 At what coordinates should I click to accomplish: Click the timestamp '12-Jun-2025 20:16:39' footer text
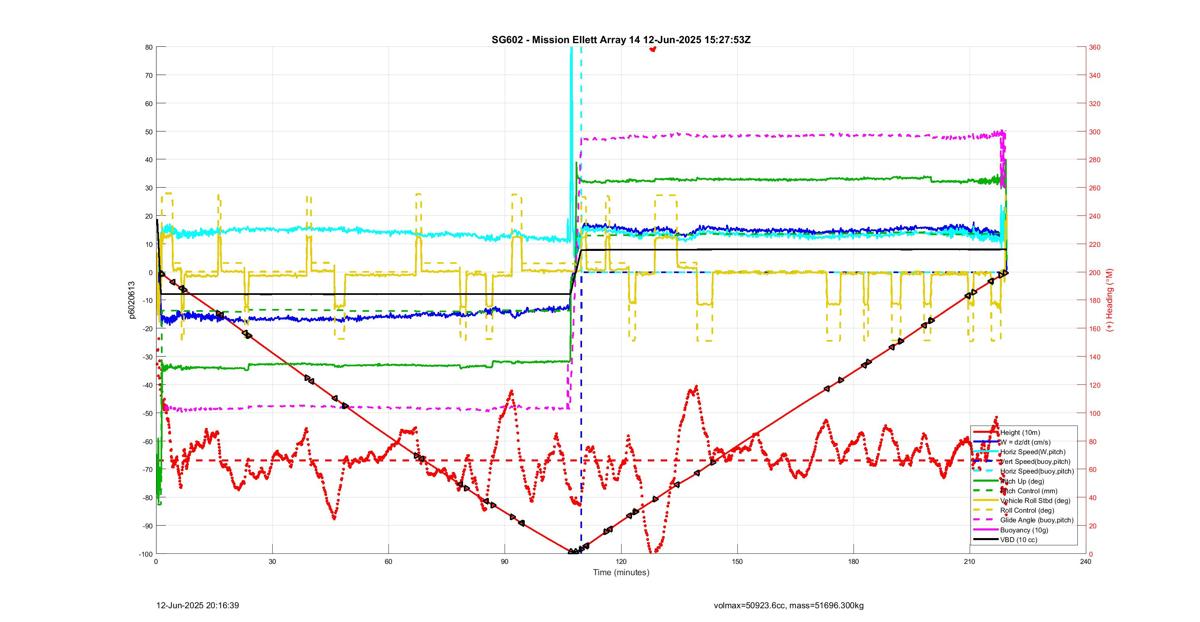[x=197, y=605]
